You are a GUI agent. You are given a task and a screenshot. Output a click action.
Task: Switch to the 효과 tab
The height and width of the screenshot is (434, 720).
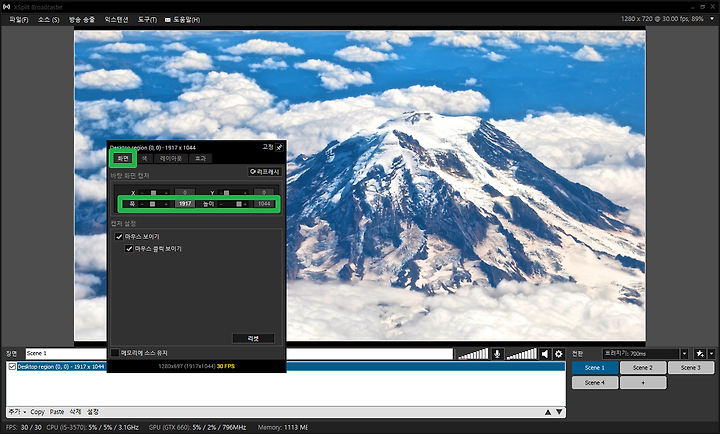pyautogui.click(x=201, y=158)
